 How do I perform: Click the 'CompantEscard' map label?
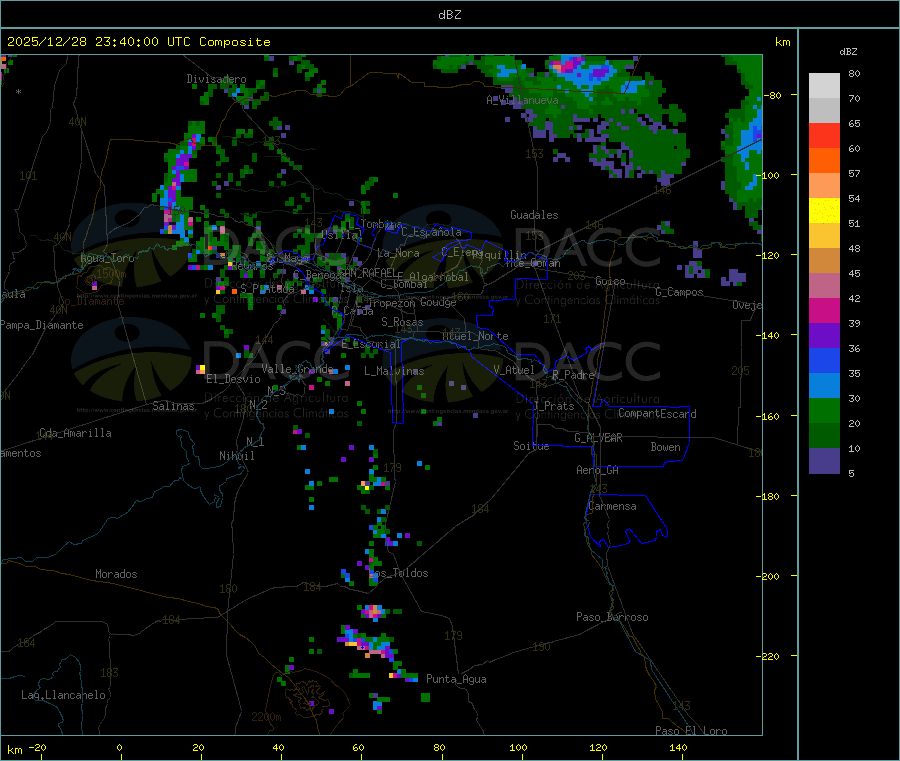[x=657, y=414]
